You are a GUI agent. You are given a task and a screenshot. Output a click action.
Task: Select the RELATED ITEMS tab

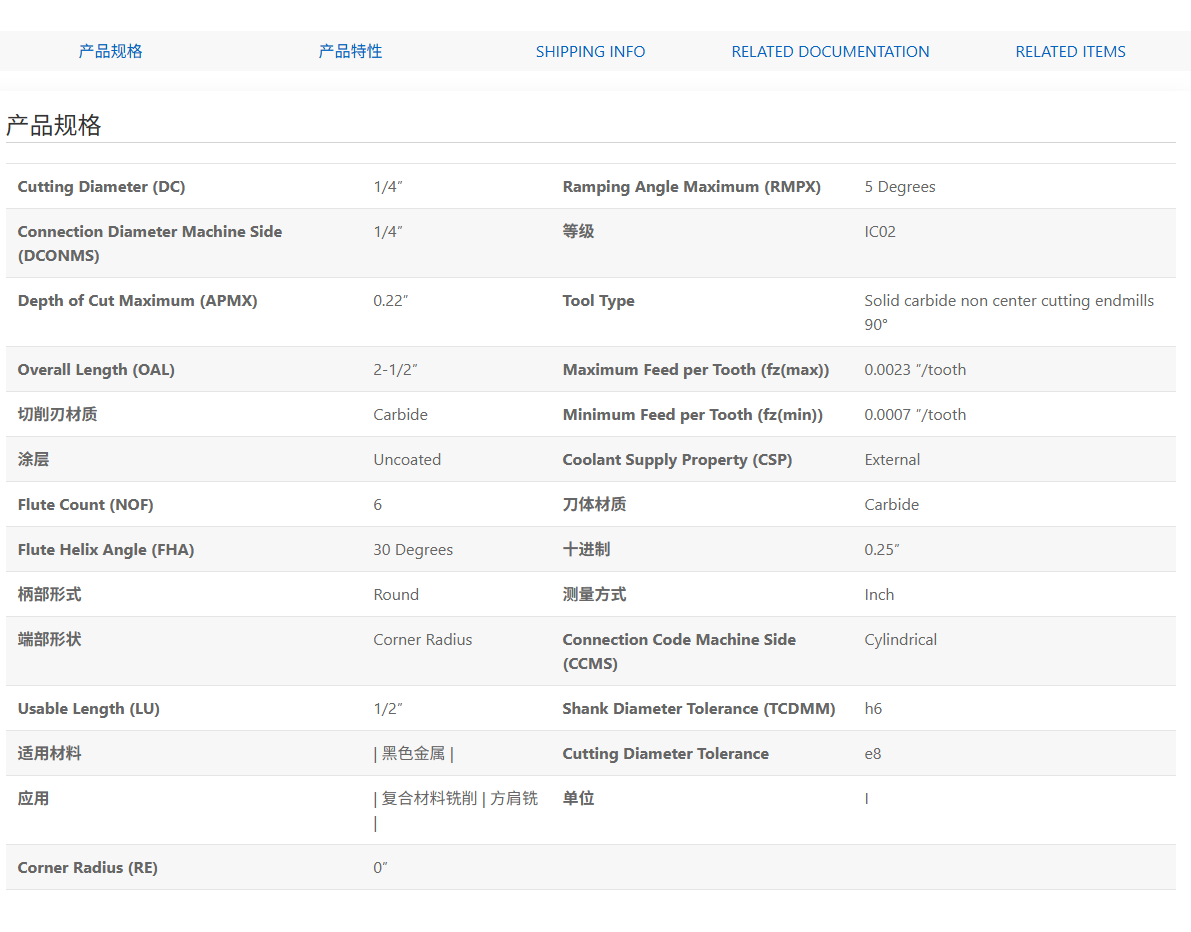(x=1070, y=52)
